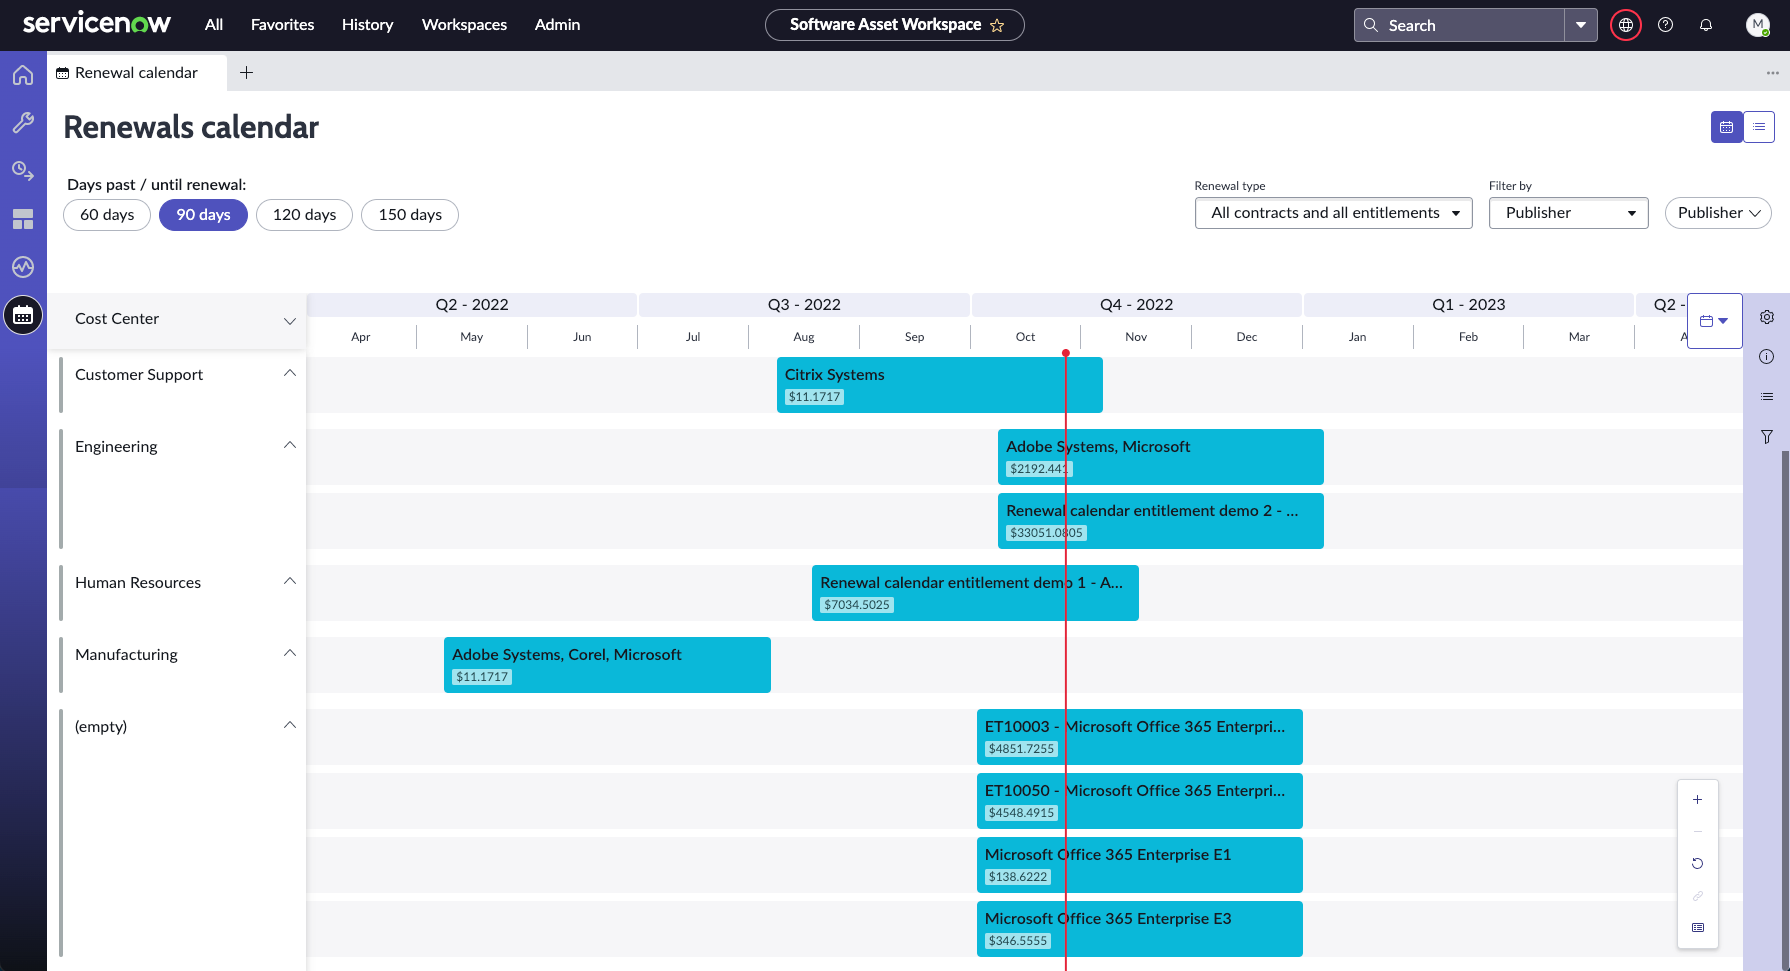Image resolution: width=1790 pixels, height=971 pixels.
Task: Open the Favorites menu
Action: [x=282, y=25]
